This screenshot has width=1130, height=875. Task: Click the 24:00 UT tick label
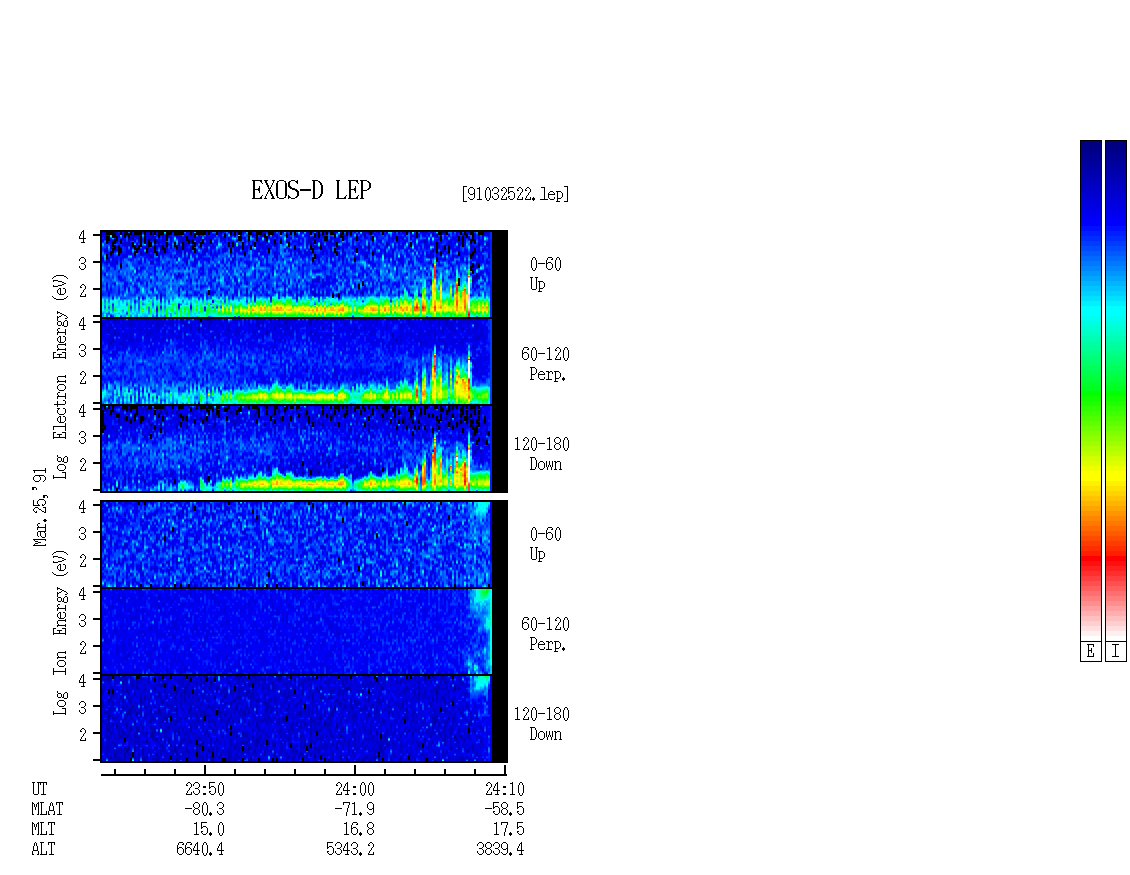355,789
